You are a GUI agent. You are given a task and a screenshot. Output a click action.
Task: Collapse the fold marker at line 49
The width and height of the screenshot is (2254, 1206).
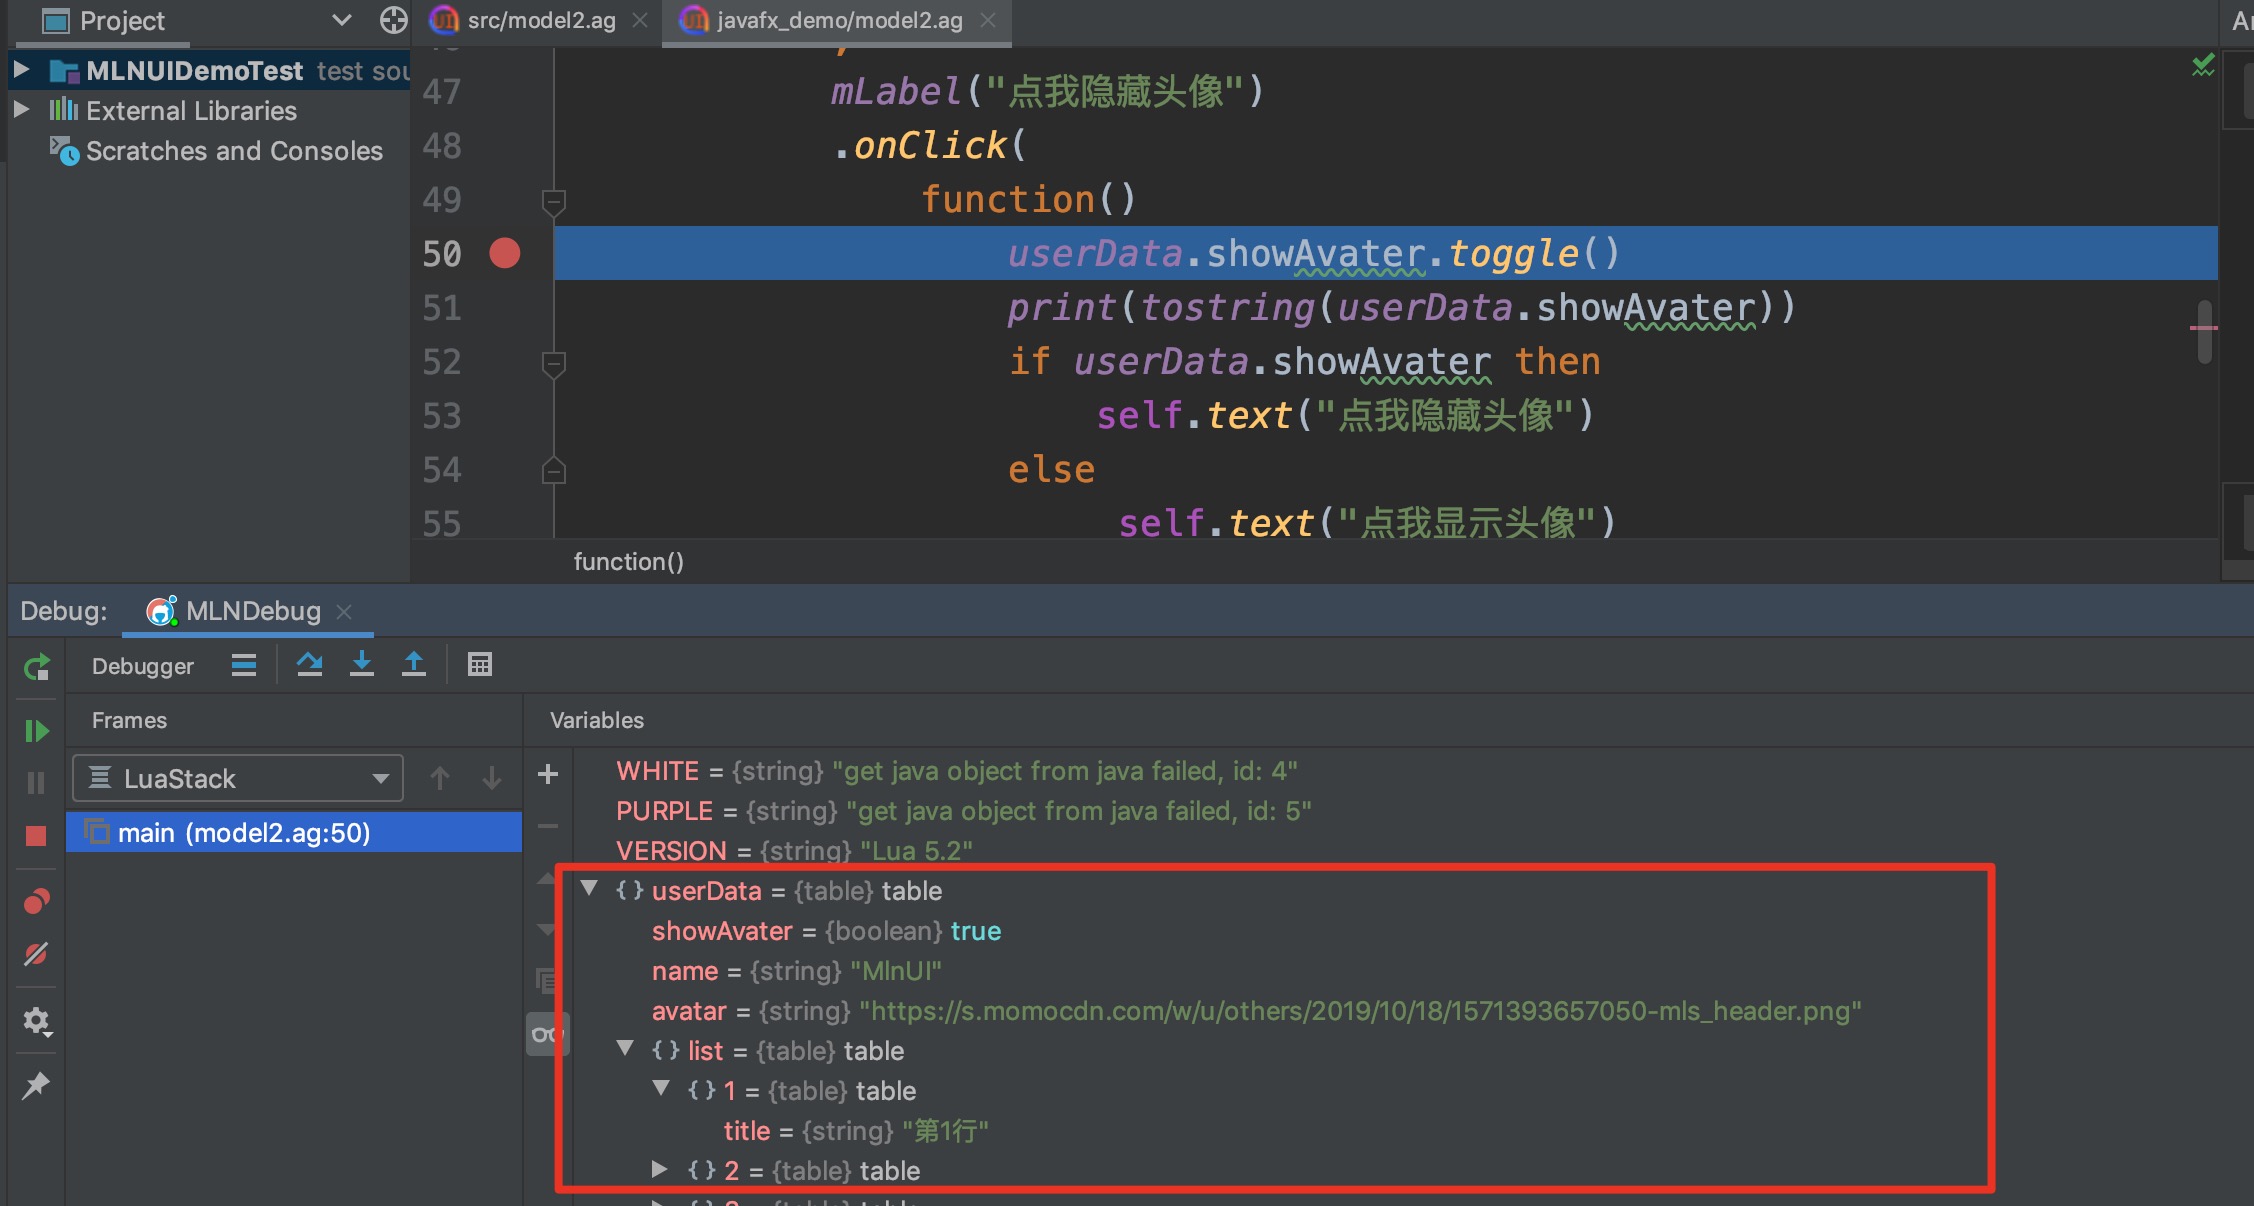coord(554,201)
